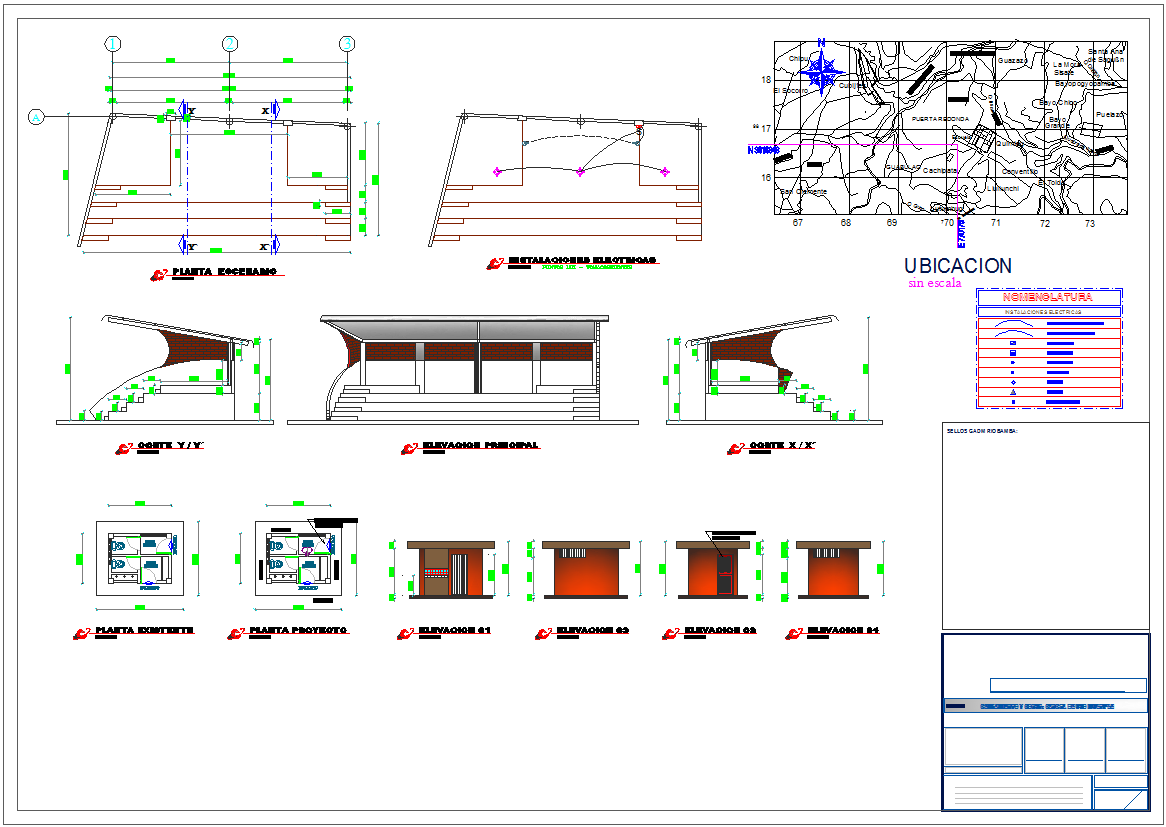1166x827 pixels.
Task: Select grid axis bubble 2 in stage plan
Action: pyautogui.click(x=230, y=44)
